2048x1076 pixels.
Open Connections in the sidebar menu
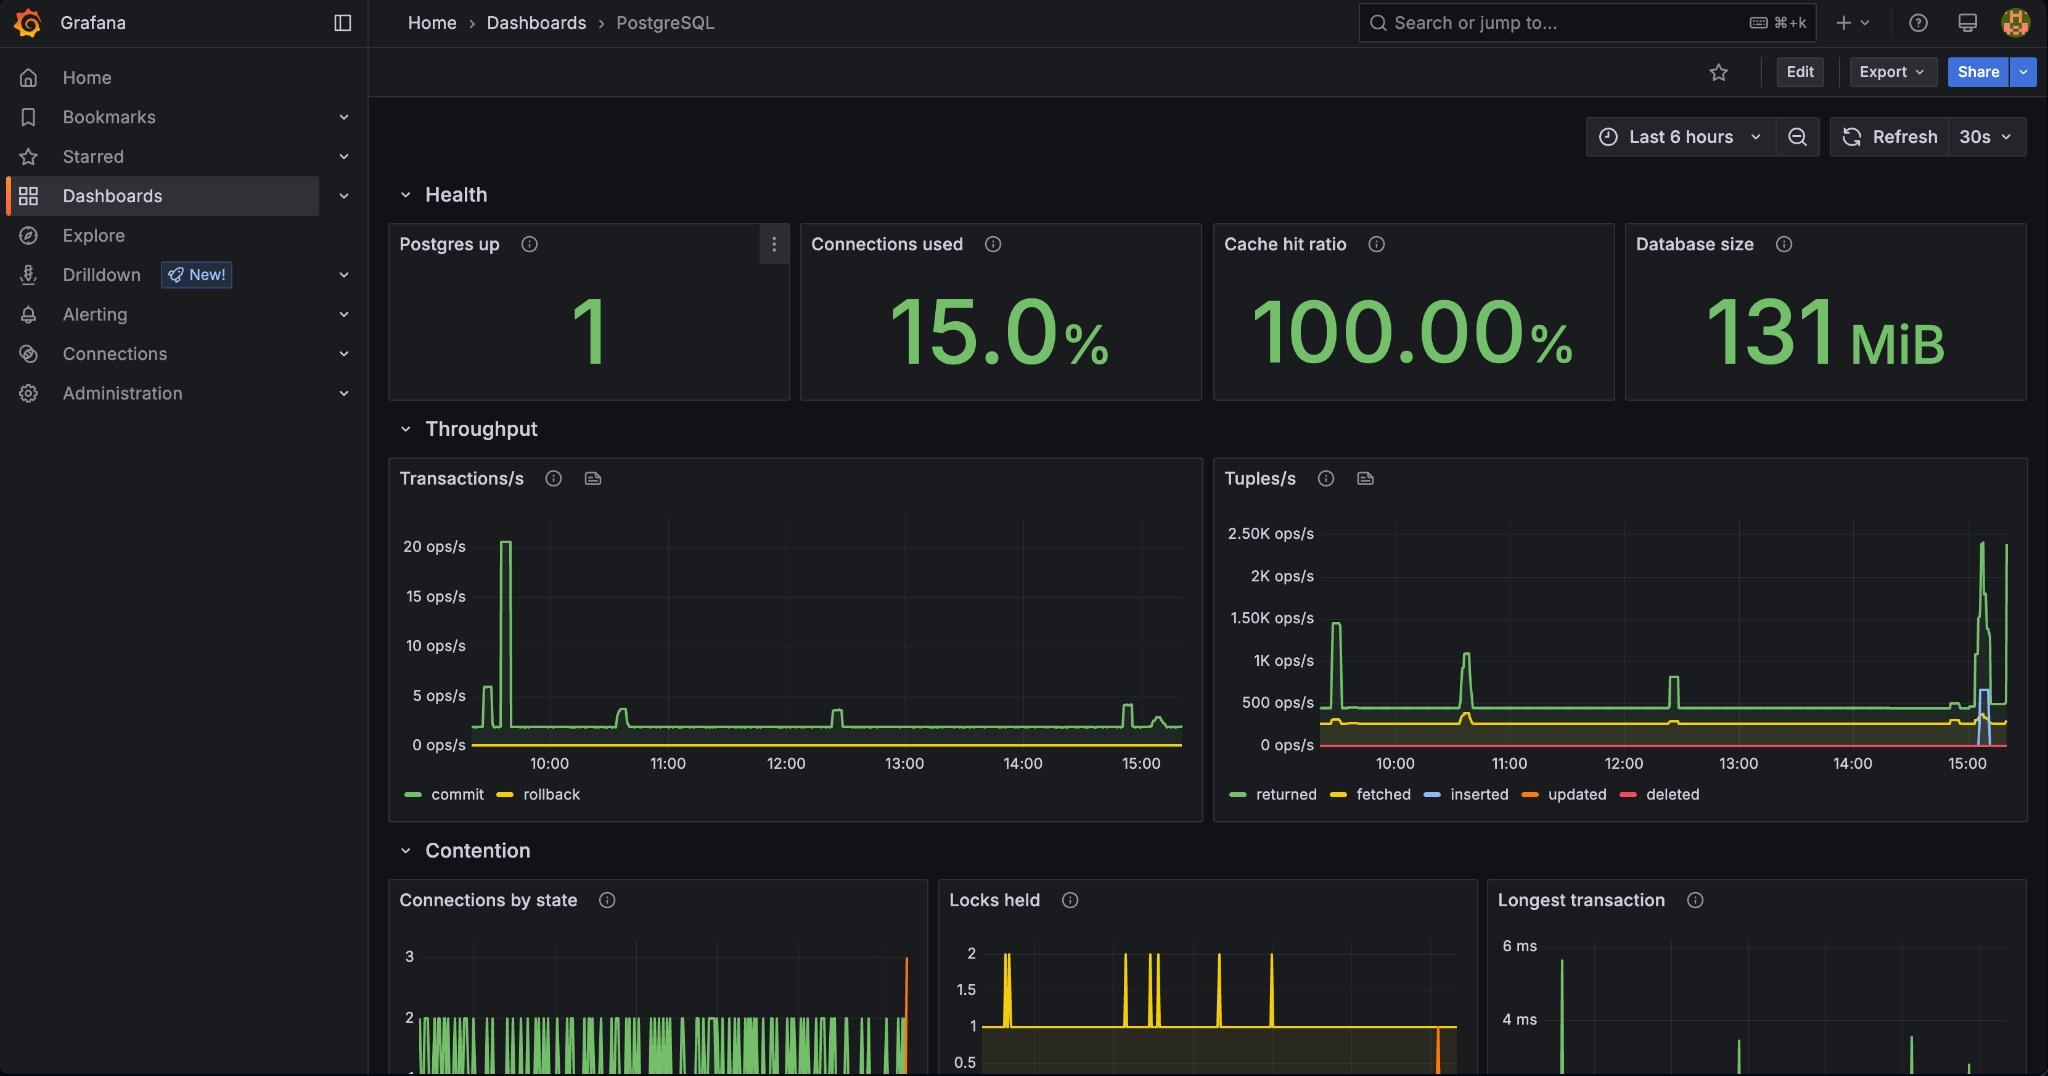pos(115,354)
